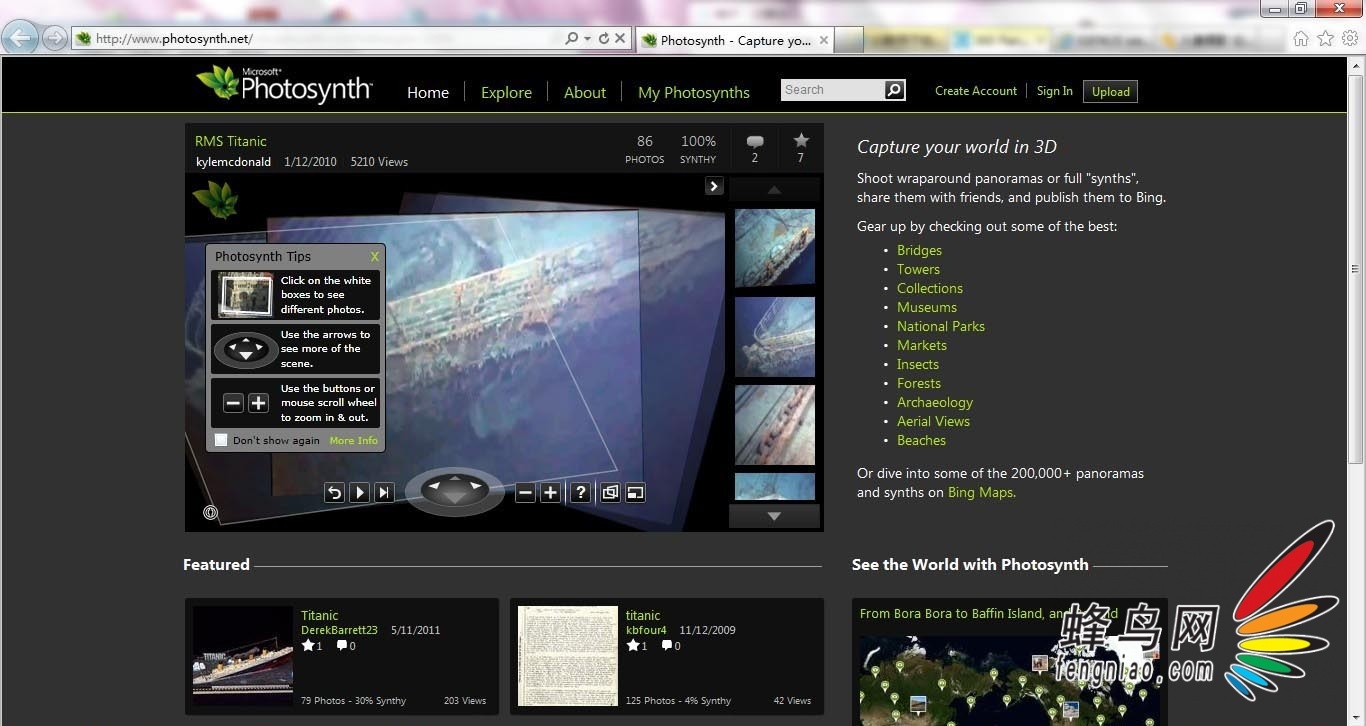Viewport: 1366px width, 726px height.
Task: Toggle the overlapping photos view button
Action: (610, 492)
